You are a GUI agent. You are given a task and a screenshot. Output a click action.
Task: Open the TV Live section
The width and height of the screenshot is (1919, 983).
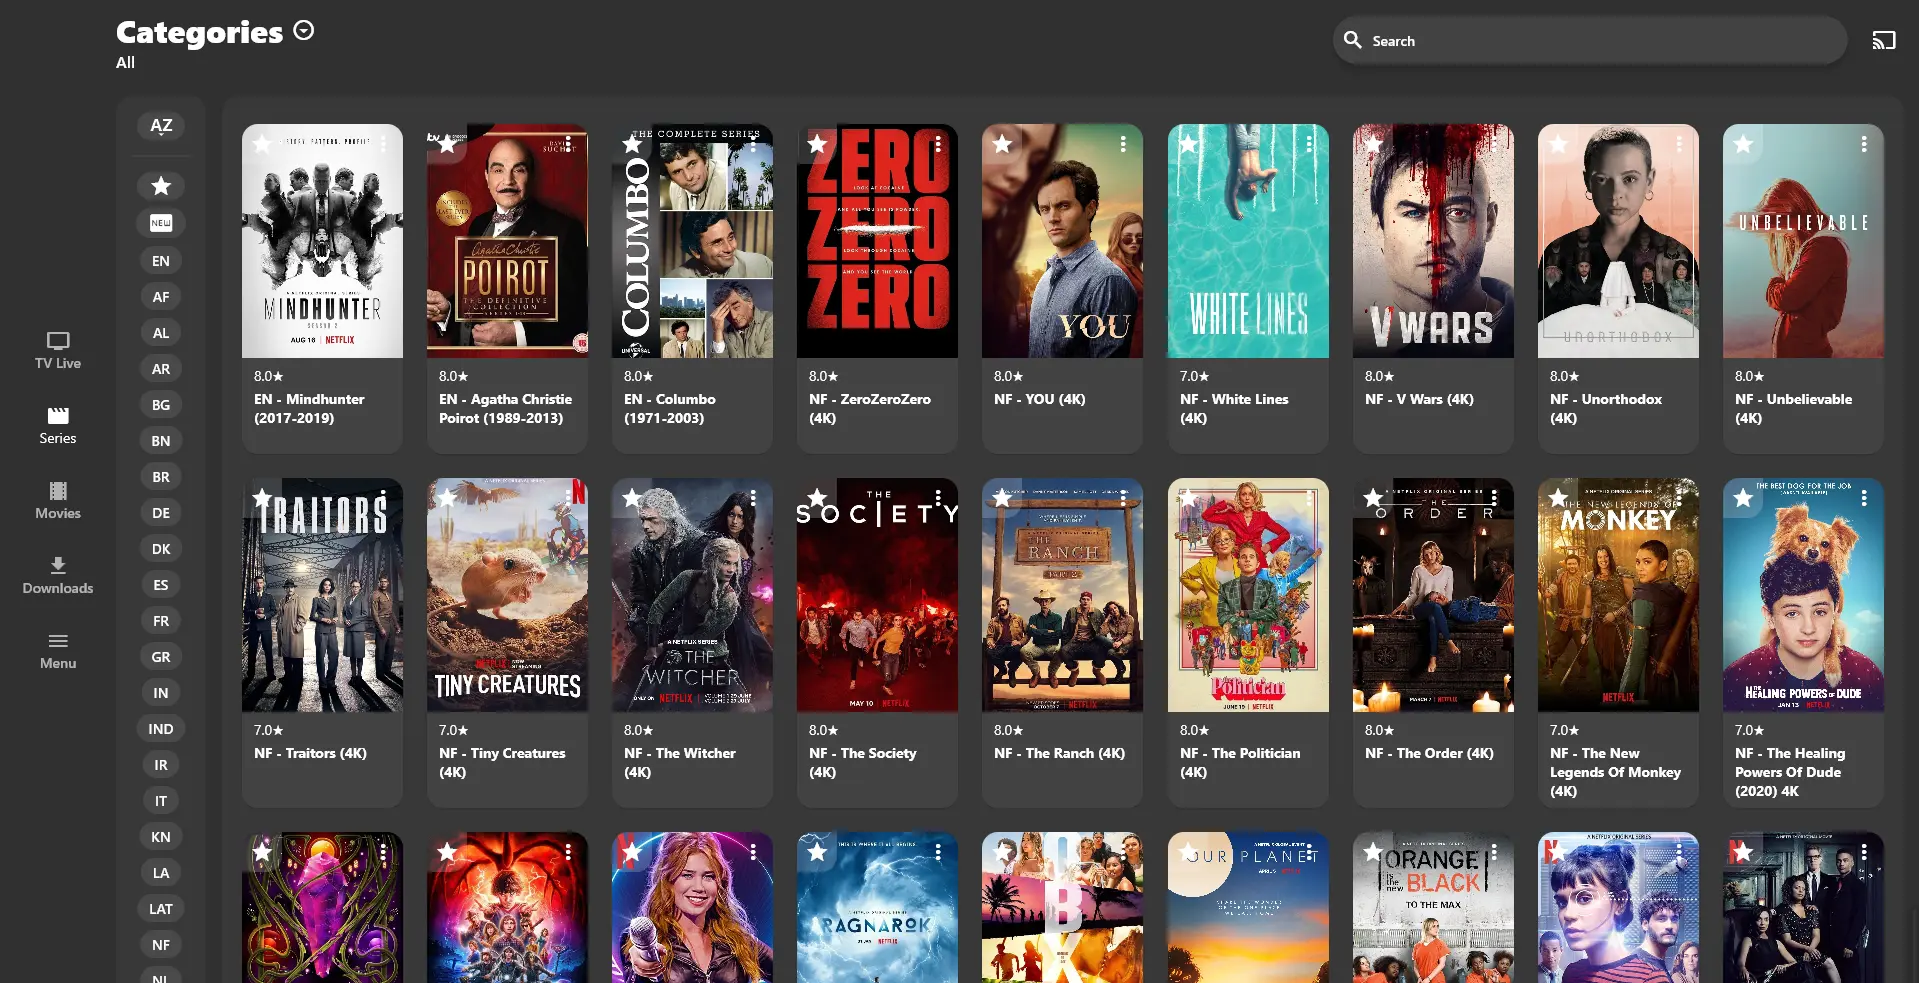click(57, 350)
